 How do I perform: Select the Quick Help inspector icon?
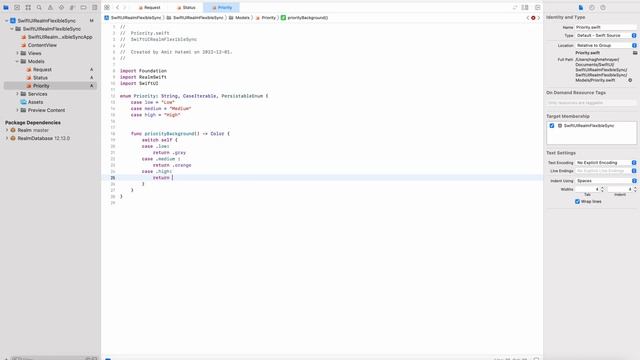point(603,7)
